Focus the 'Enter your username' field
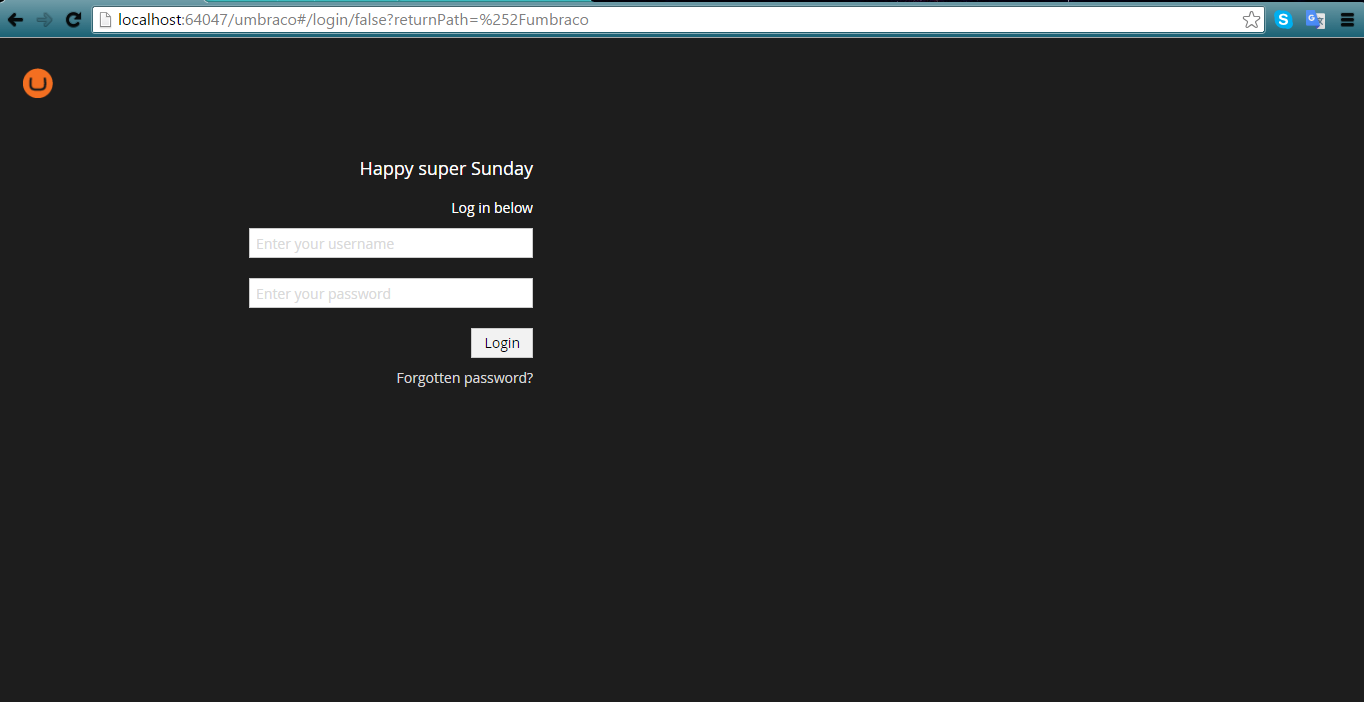The image size is (1364, 702). tap(390, 243)
